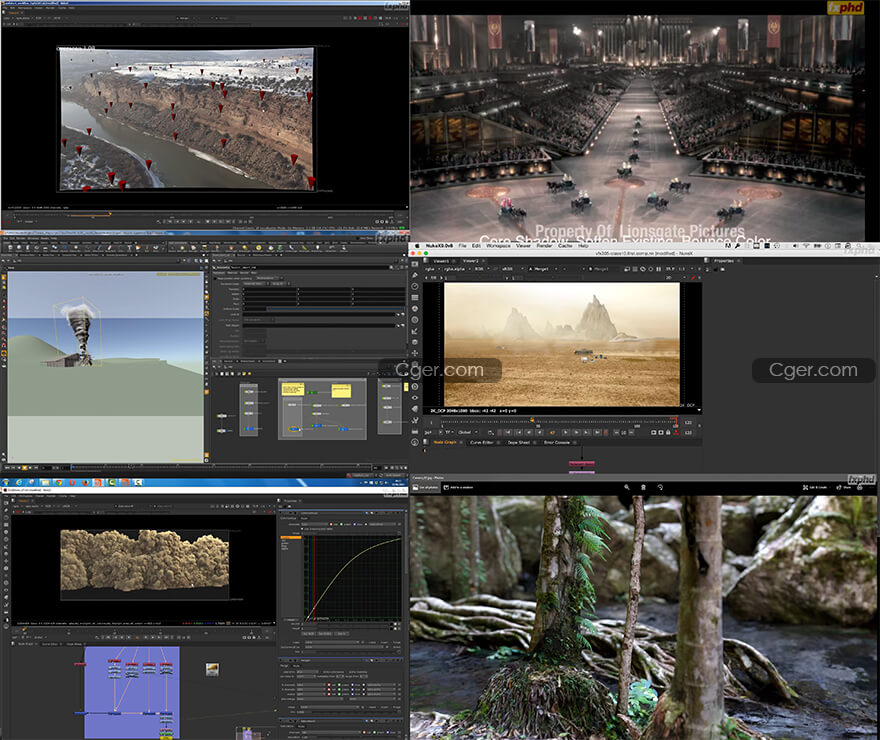This screenshot has width=880, height=740.
Task: Open Keyer nodes menu in macOS NukeX toolbar
Action: pos(415,331)
